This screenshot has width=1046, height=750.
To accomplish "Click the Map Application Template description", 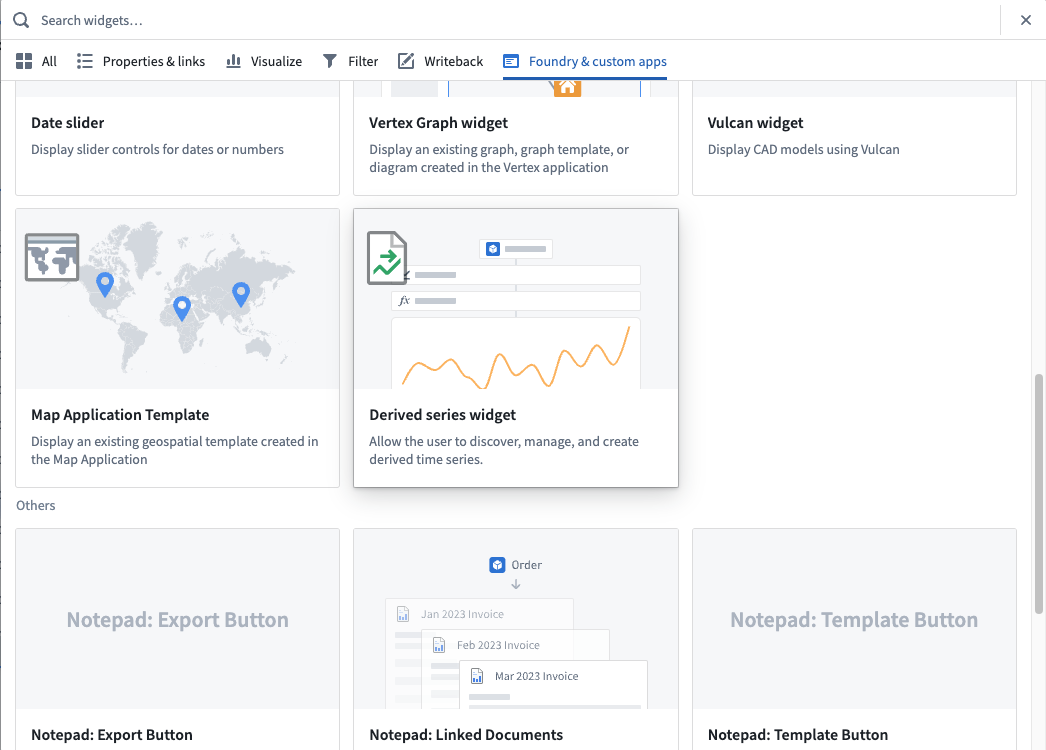I will 175,450.
